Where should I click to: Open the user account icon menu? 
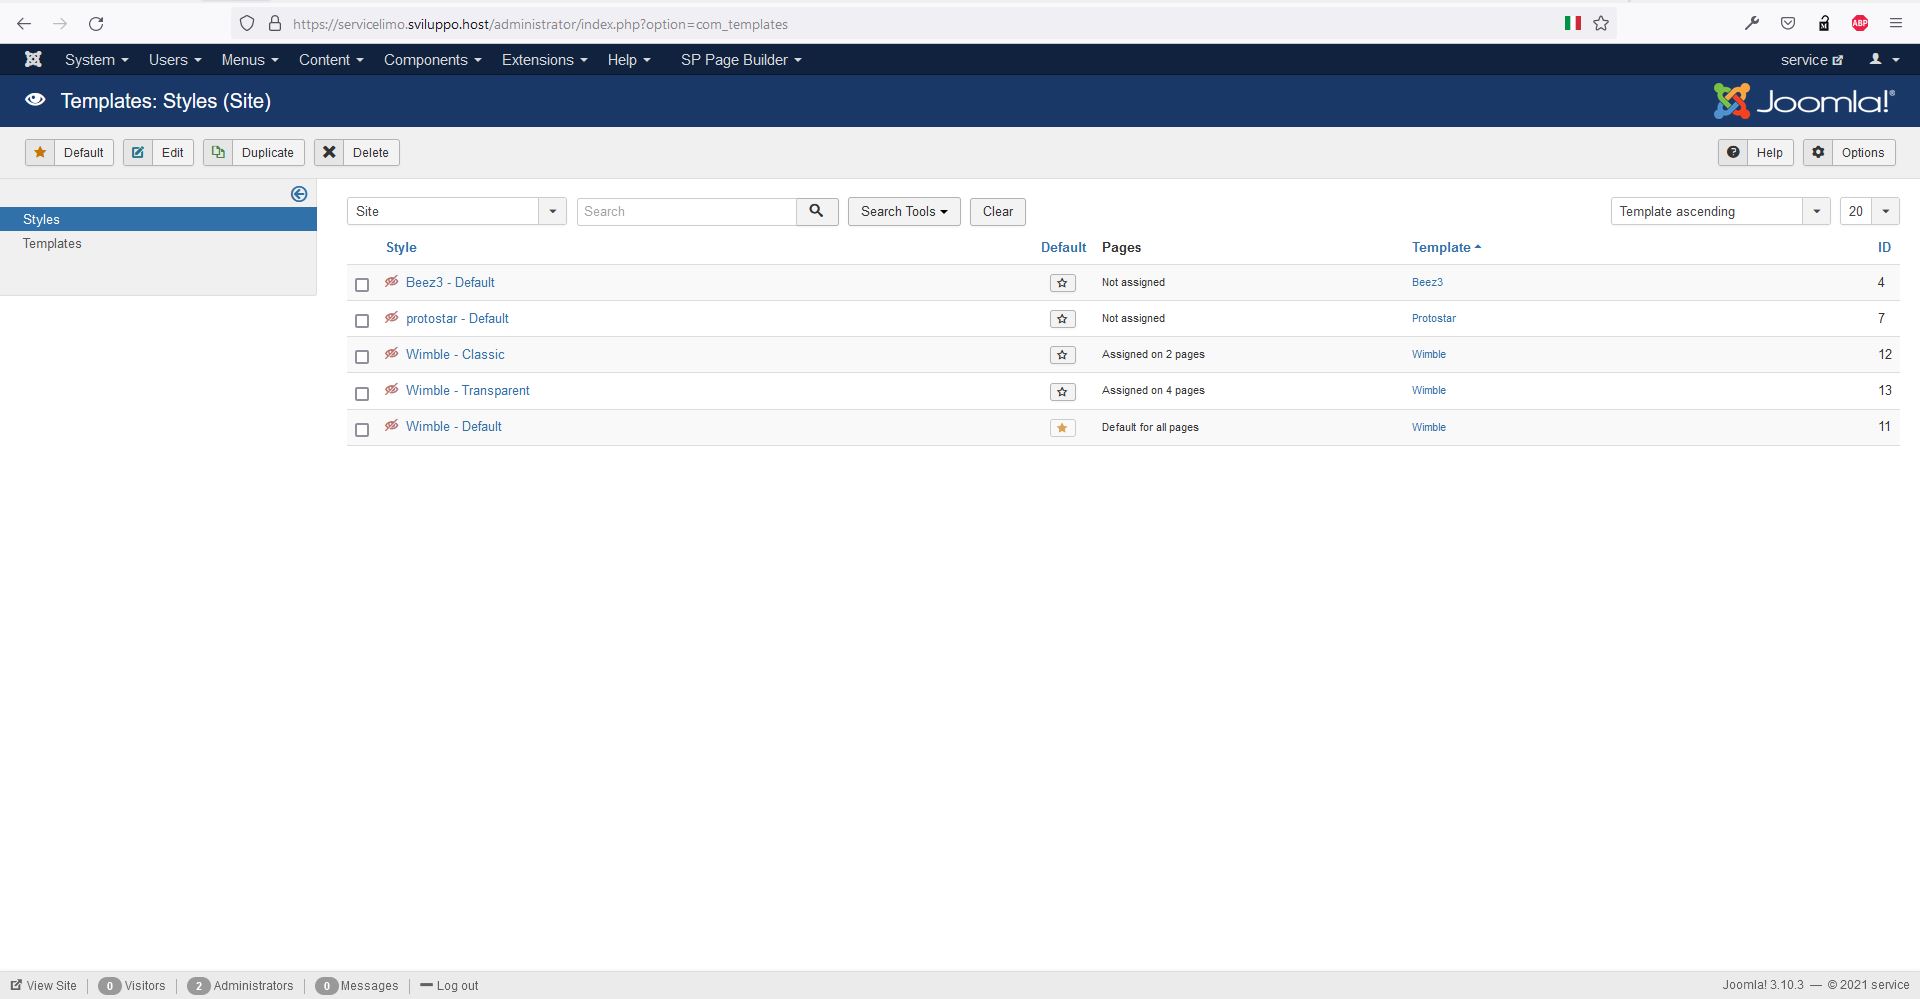[x=1883, y=60]
